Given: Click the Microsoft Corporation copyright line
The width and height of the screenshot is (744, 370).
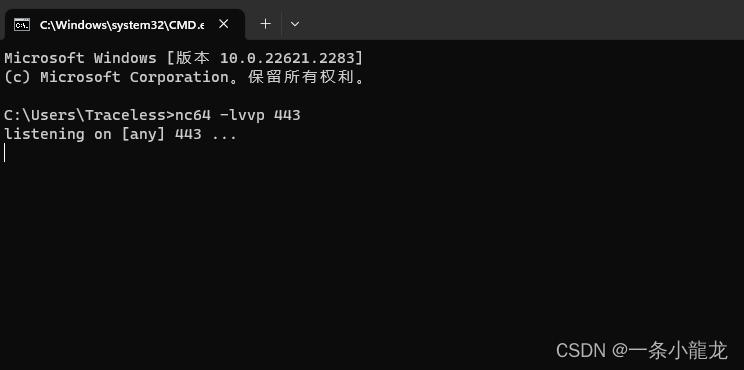Looking at the screenshot, I should tap(185, 77).
